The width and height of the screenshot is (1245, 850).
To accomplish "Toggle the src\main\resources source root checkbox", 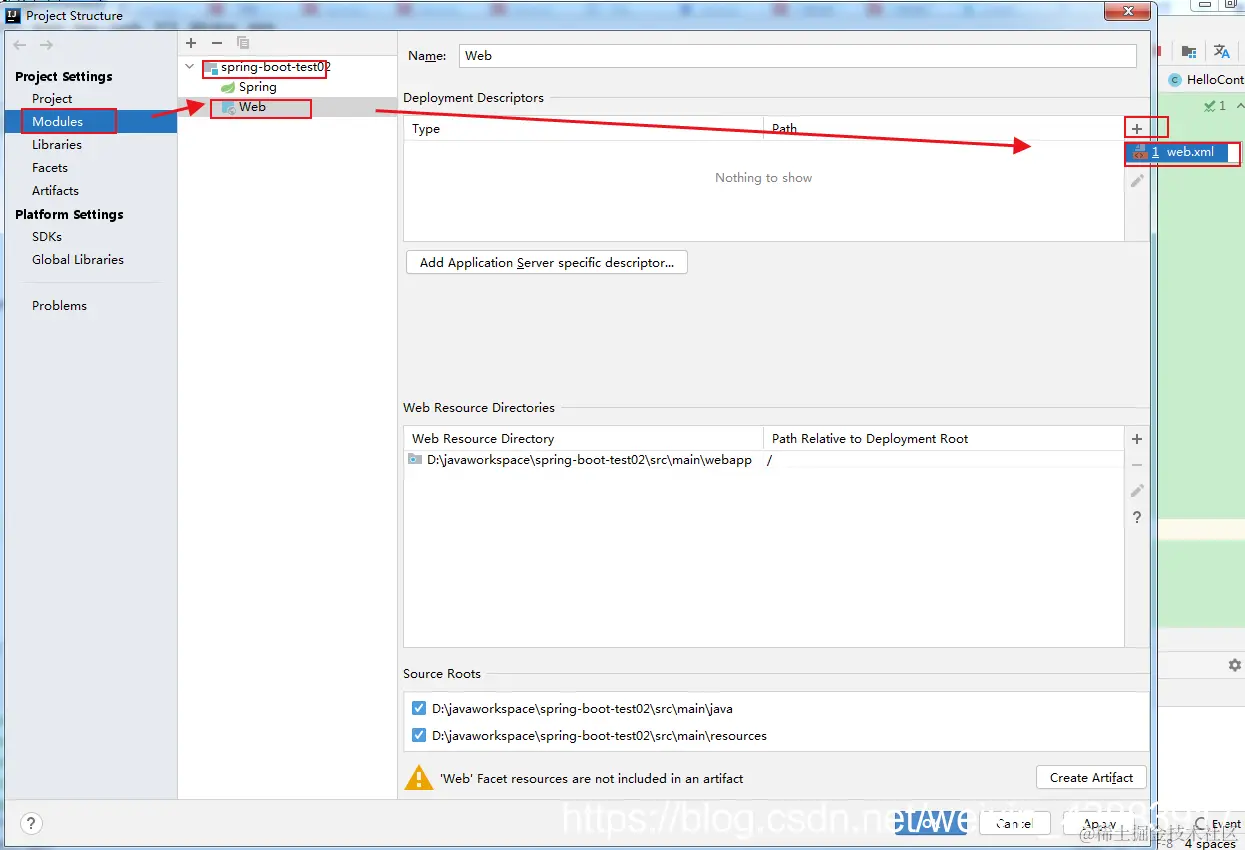I will click(419, 735).
